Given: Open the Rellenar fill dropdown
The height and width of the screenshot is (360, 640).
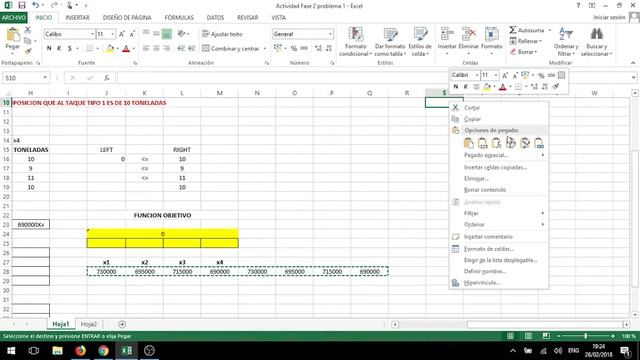Looking at the screenshot, I should click(x=526, y=41).
